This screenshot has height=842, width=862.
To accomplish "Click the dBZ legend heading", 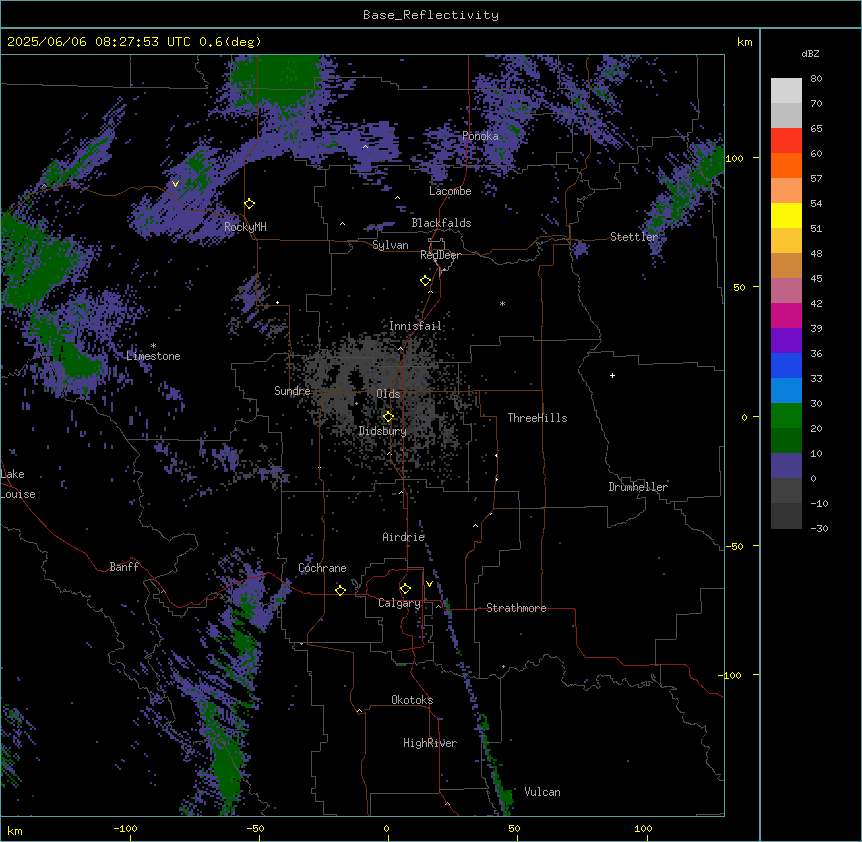I will [810, 54].
